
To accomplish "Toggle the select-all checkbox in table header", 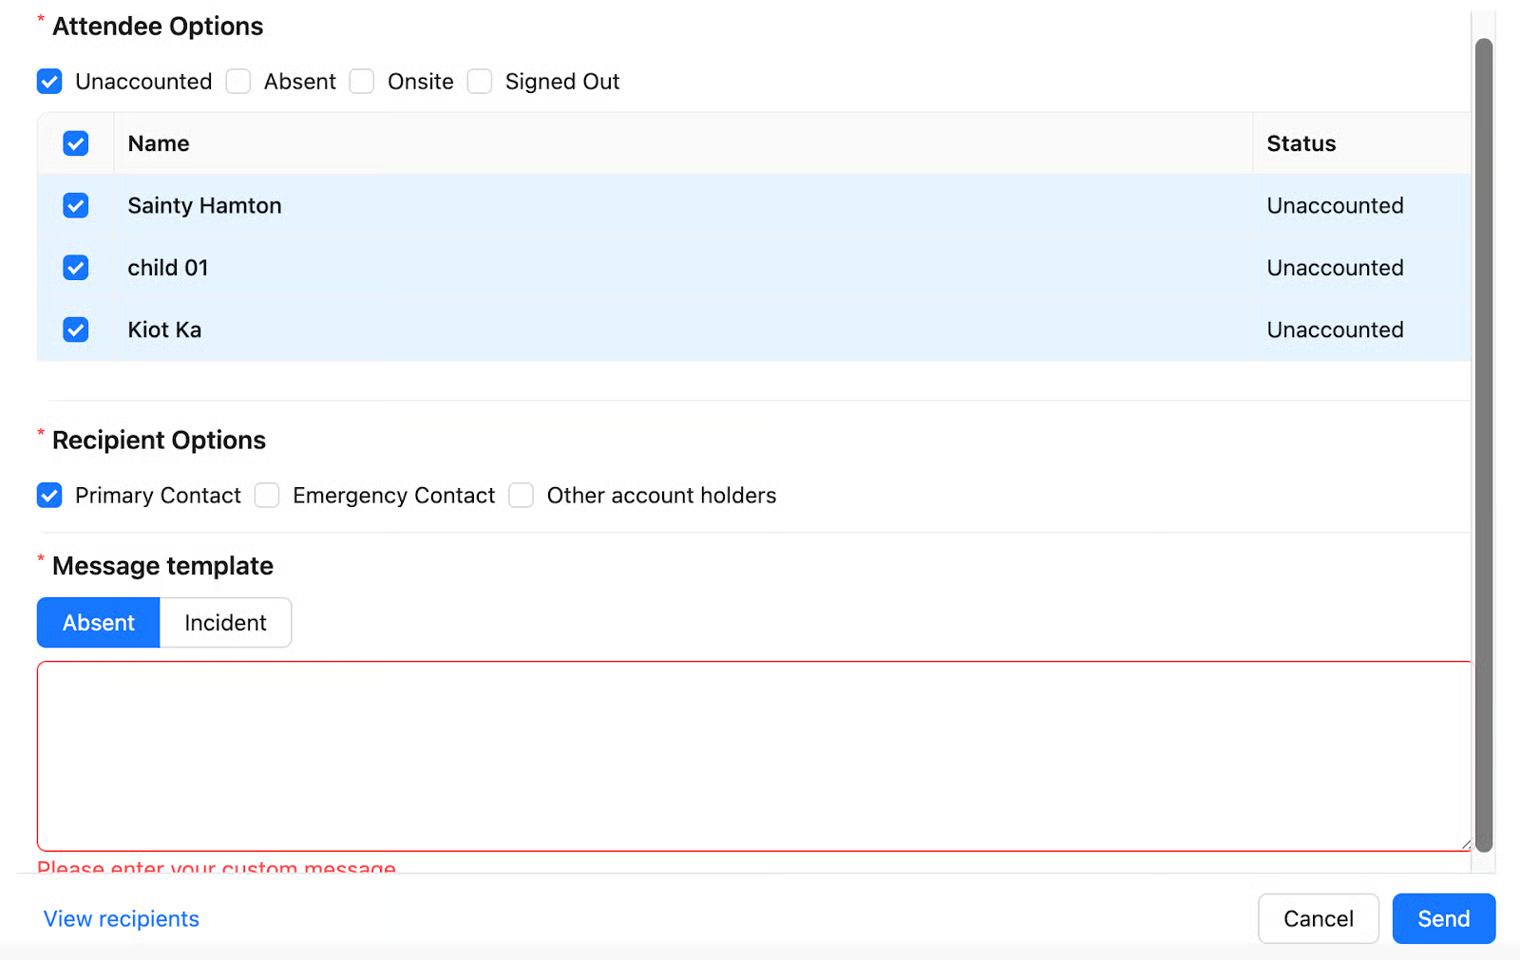I will 76,143.
